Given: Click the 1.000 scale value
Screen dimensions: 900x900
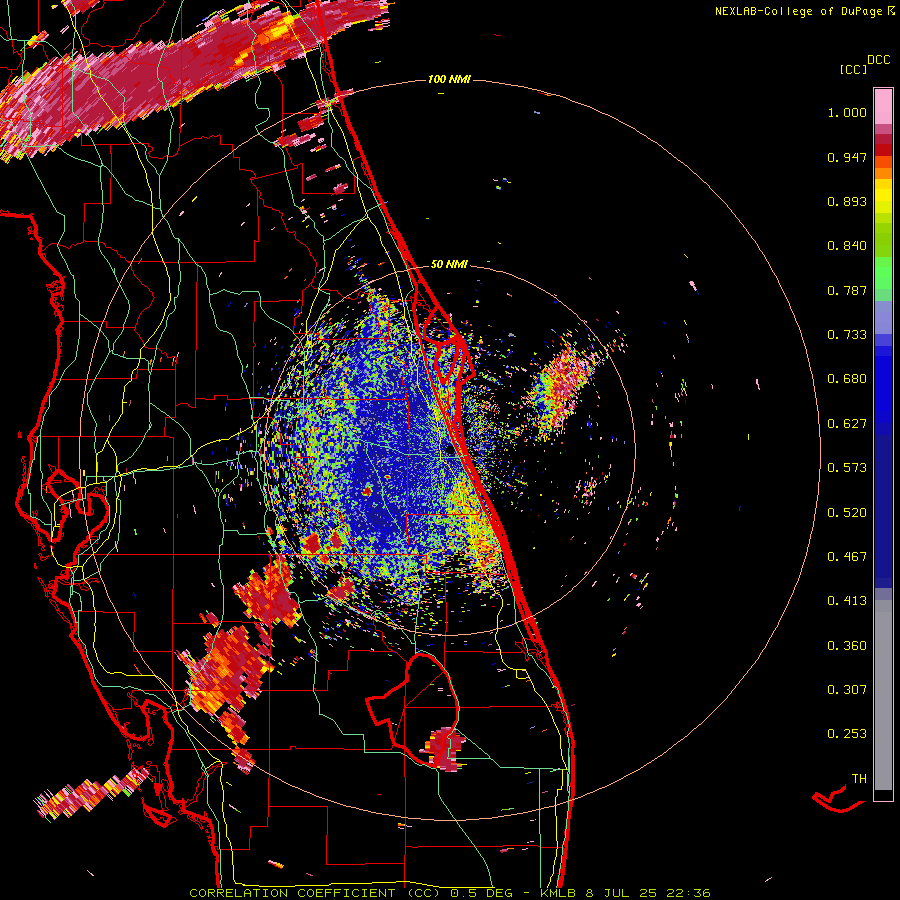Looking at the screenshot, I should click(x=847, y=112).
